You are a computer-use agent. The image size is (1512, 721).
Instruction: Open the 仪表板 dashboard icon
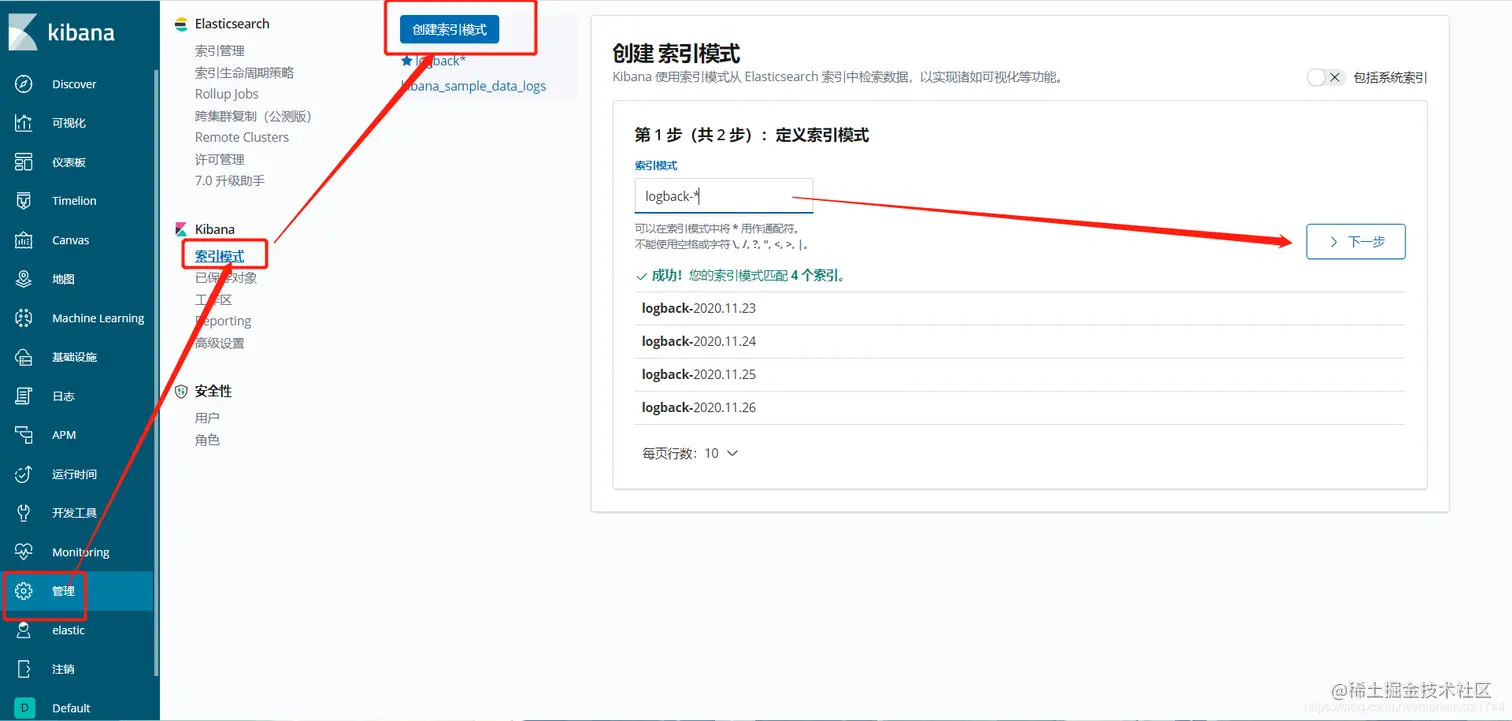tap(24, 162)
